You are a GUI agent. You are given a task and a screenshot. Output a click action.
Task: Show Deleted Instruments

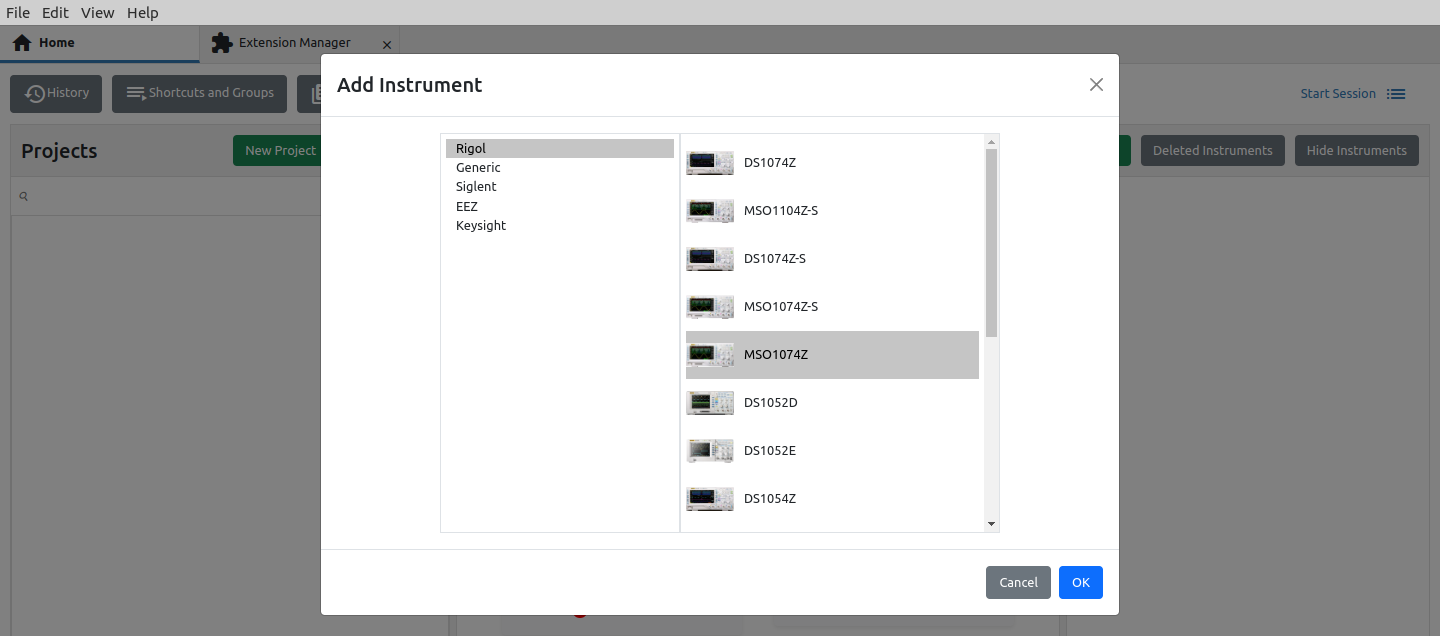[x=1213, y=151]
